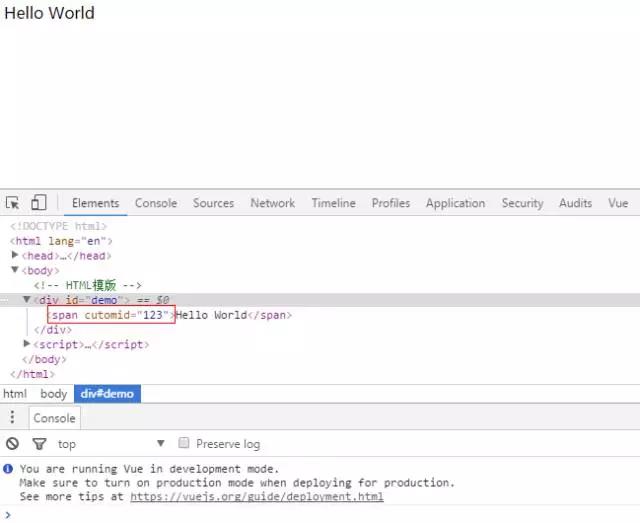
Task: Click the 'You are running Vue' message
Action: click(x=149, y=469)
